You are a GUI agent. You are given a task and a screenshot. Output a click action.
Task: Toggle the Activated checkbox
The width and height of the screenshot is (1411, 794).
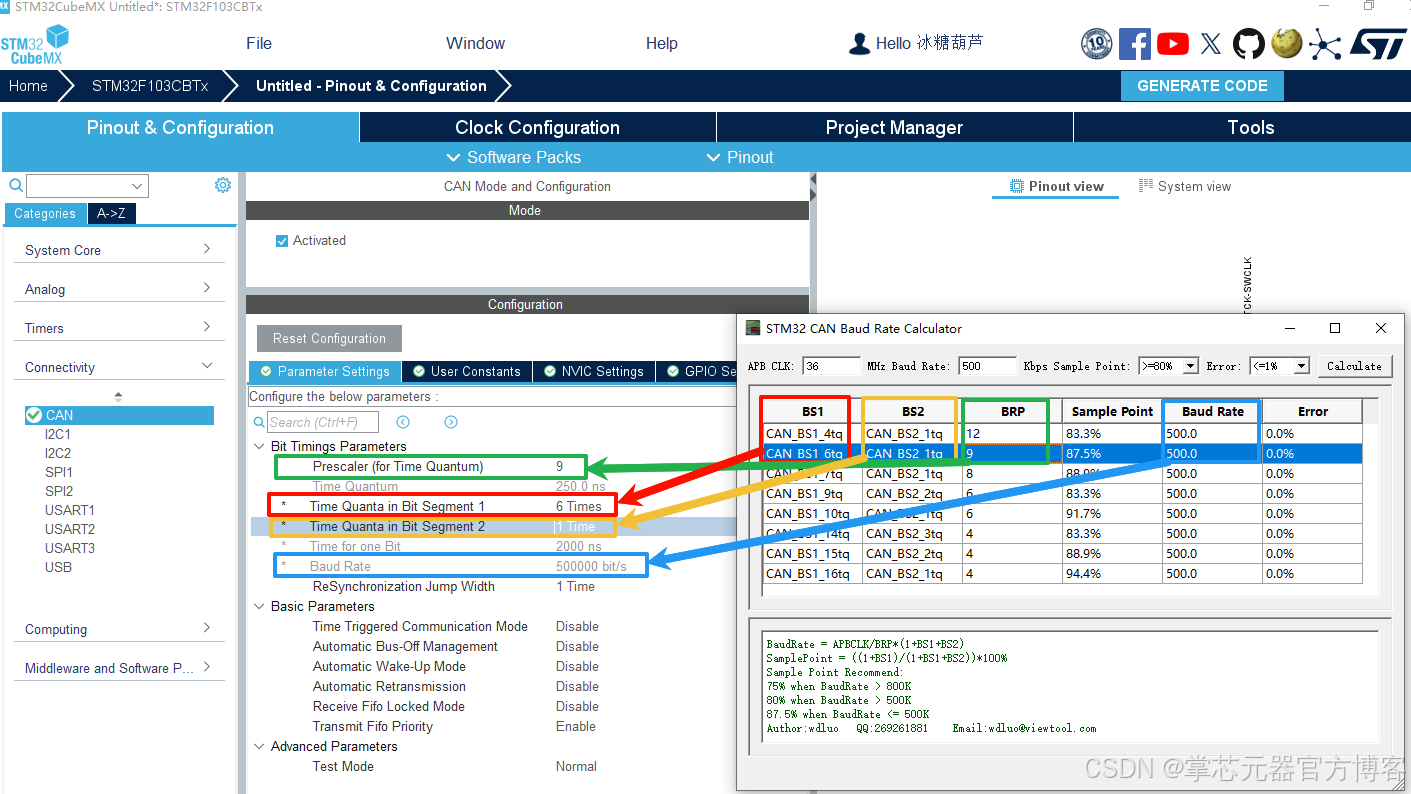[x=282, y=241]
